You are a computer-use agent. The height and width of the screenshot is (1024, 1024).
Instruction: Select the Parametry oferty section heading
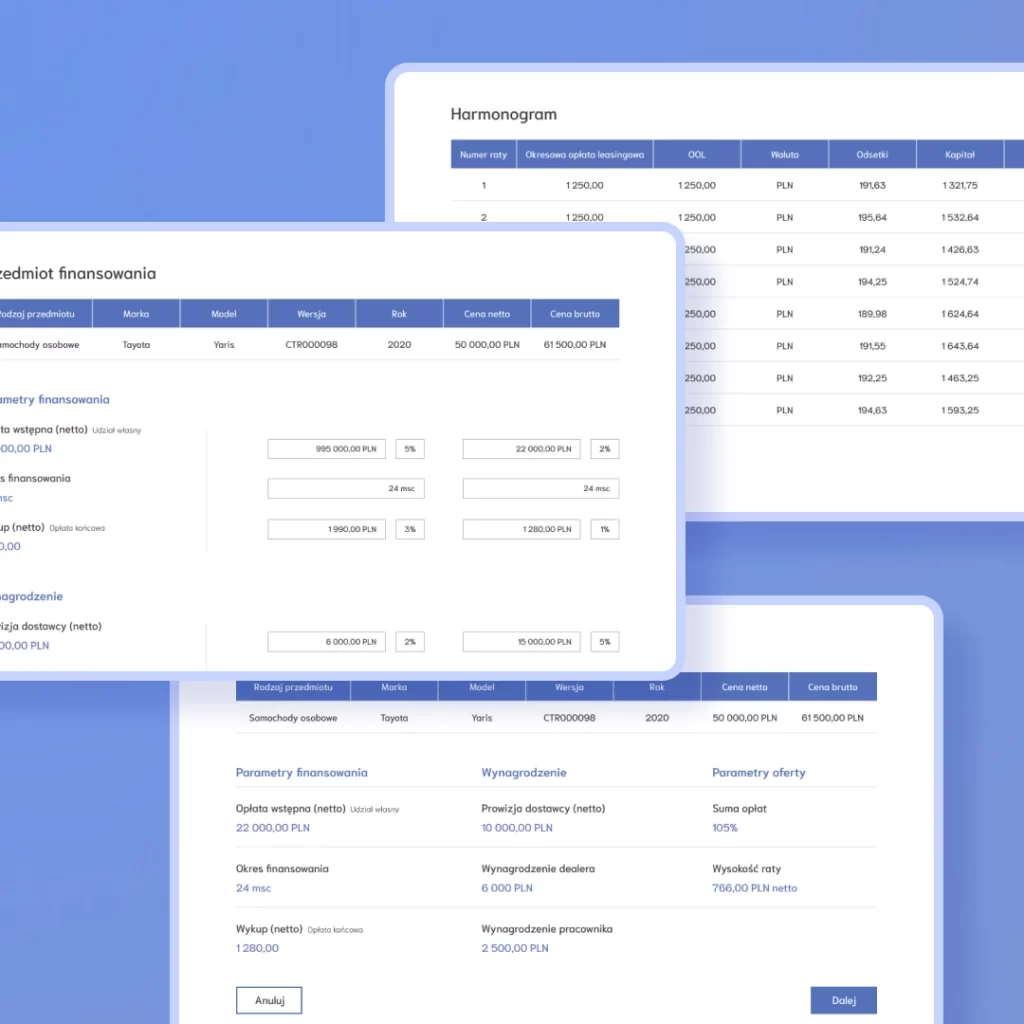[x=758, y=773]
